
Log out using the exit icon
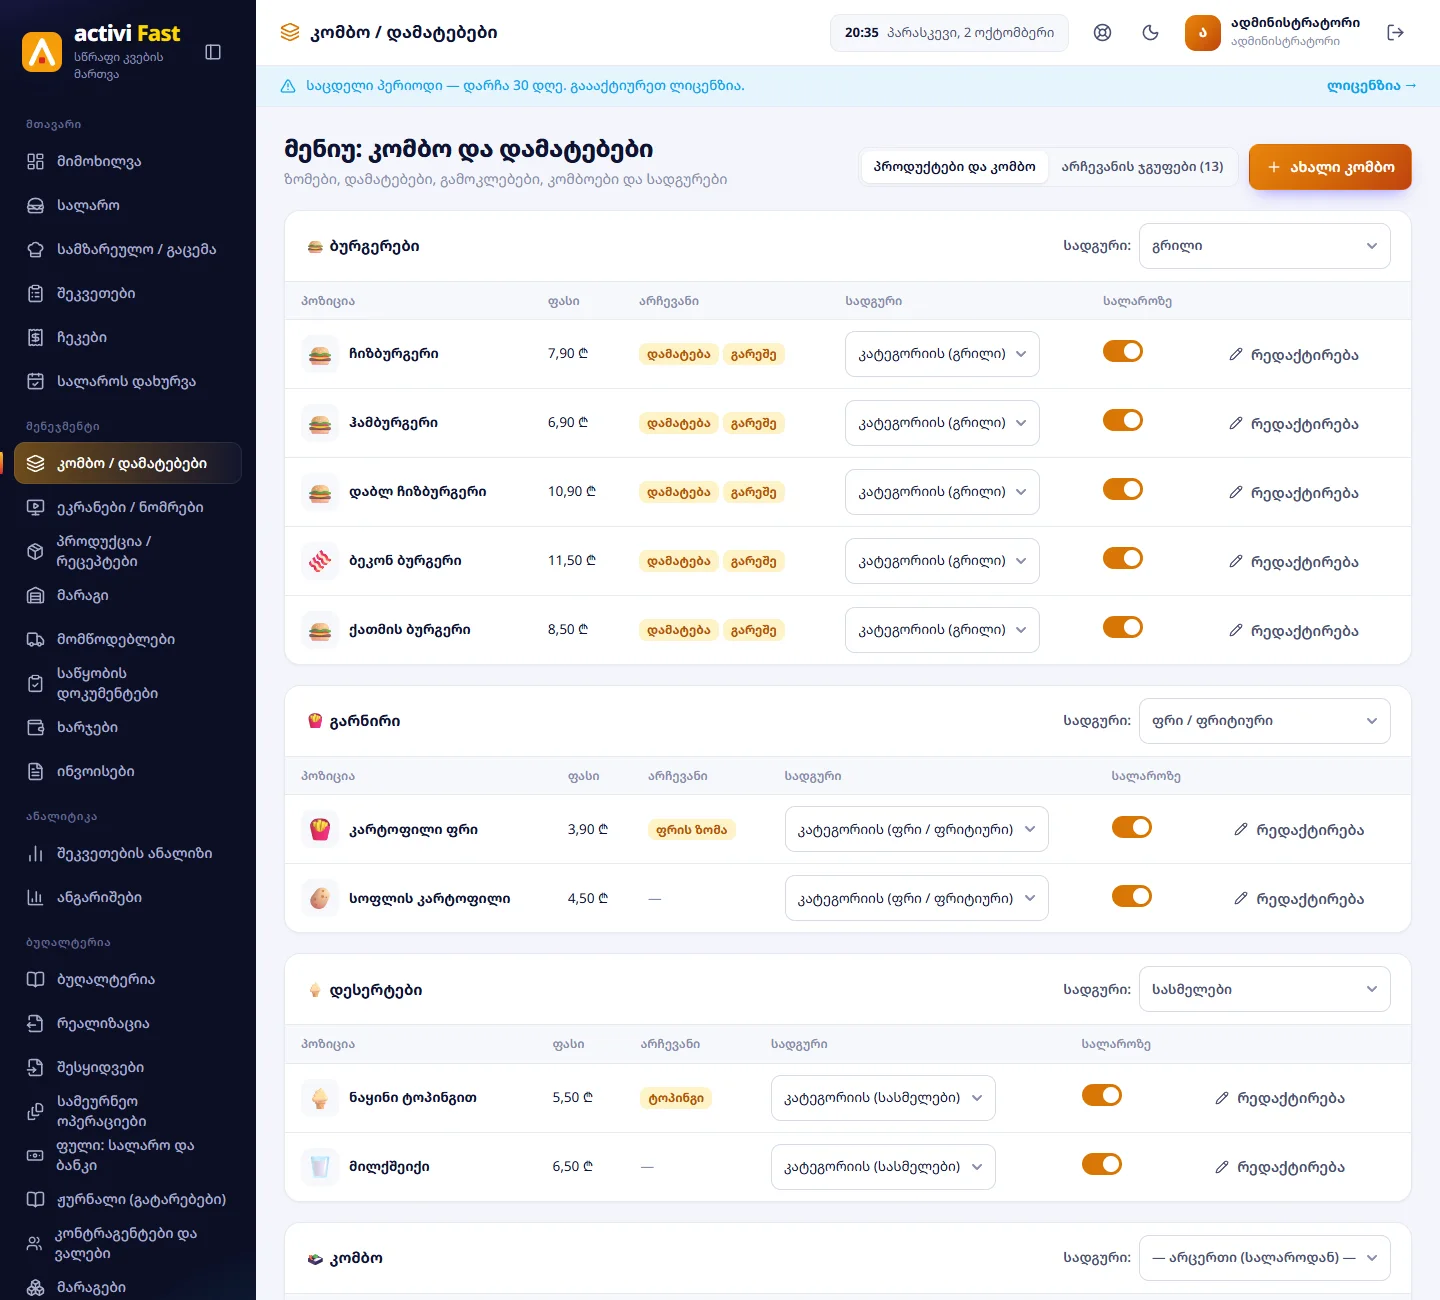[1396, 33]
